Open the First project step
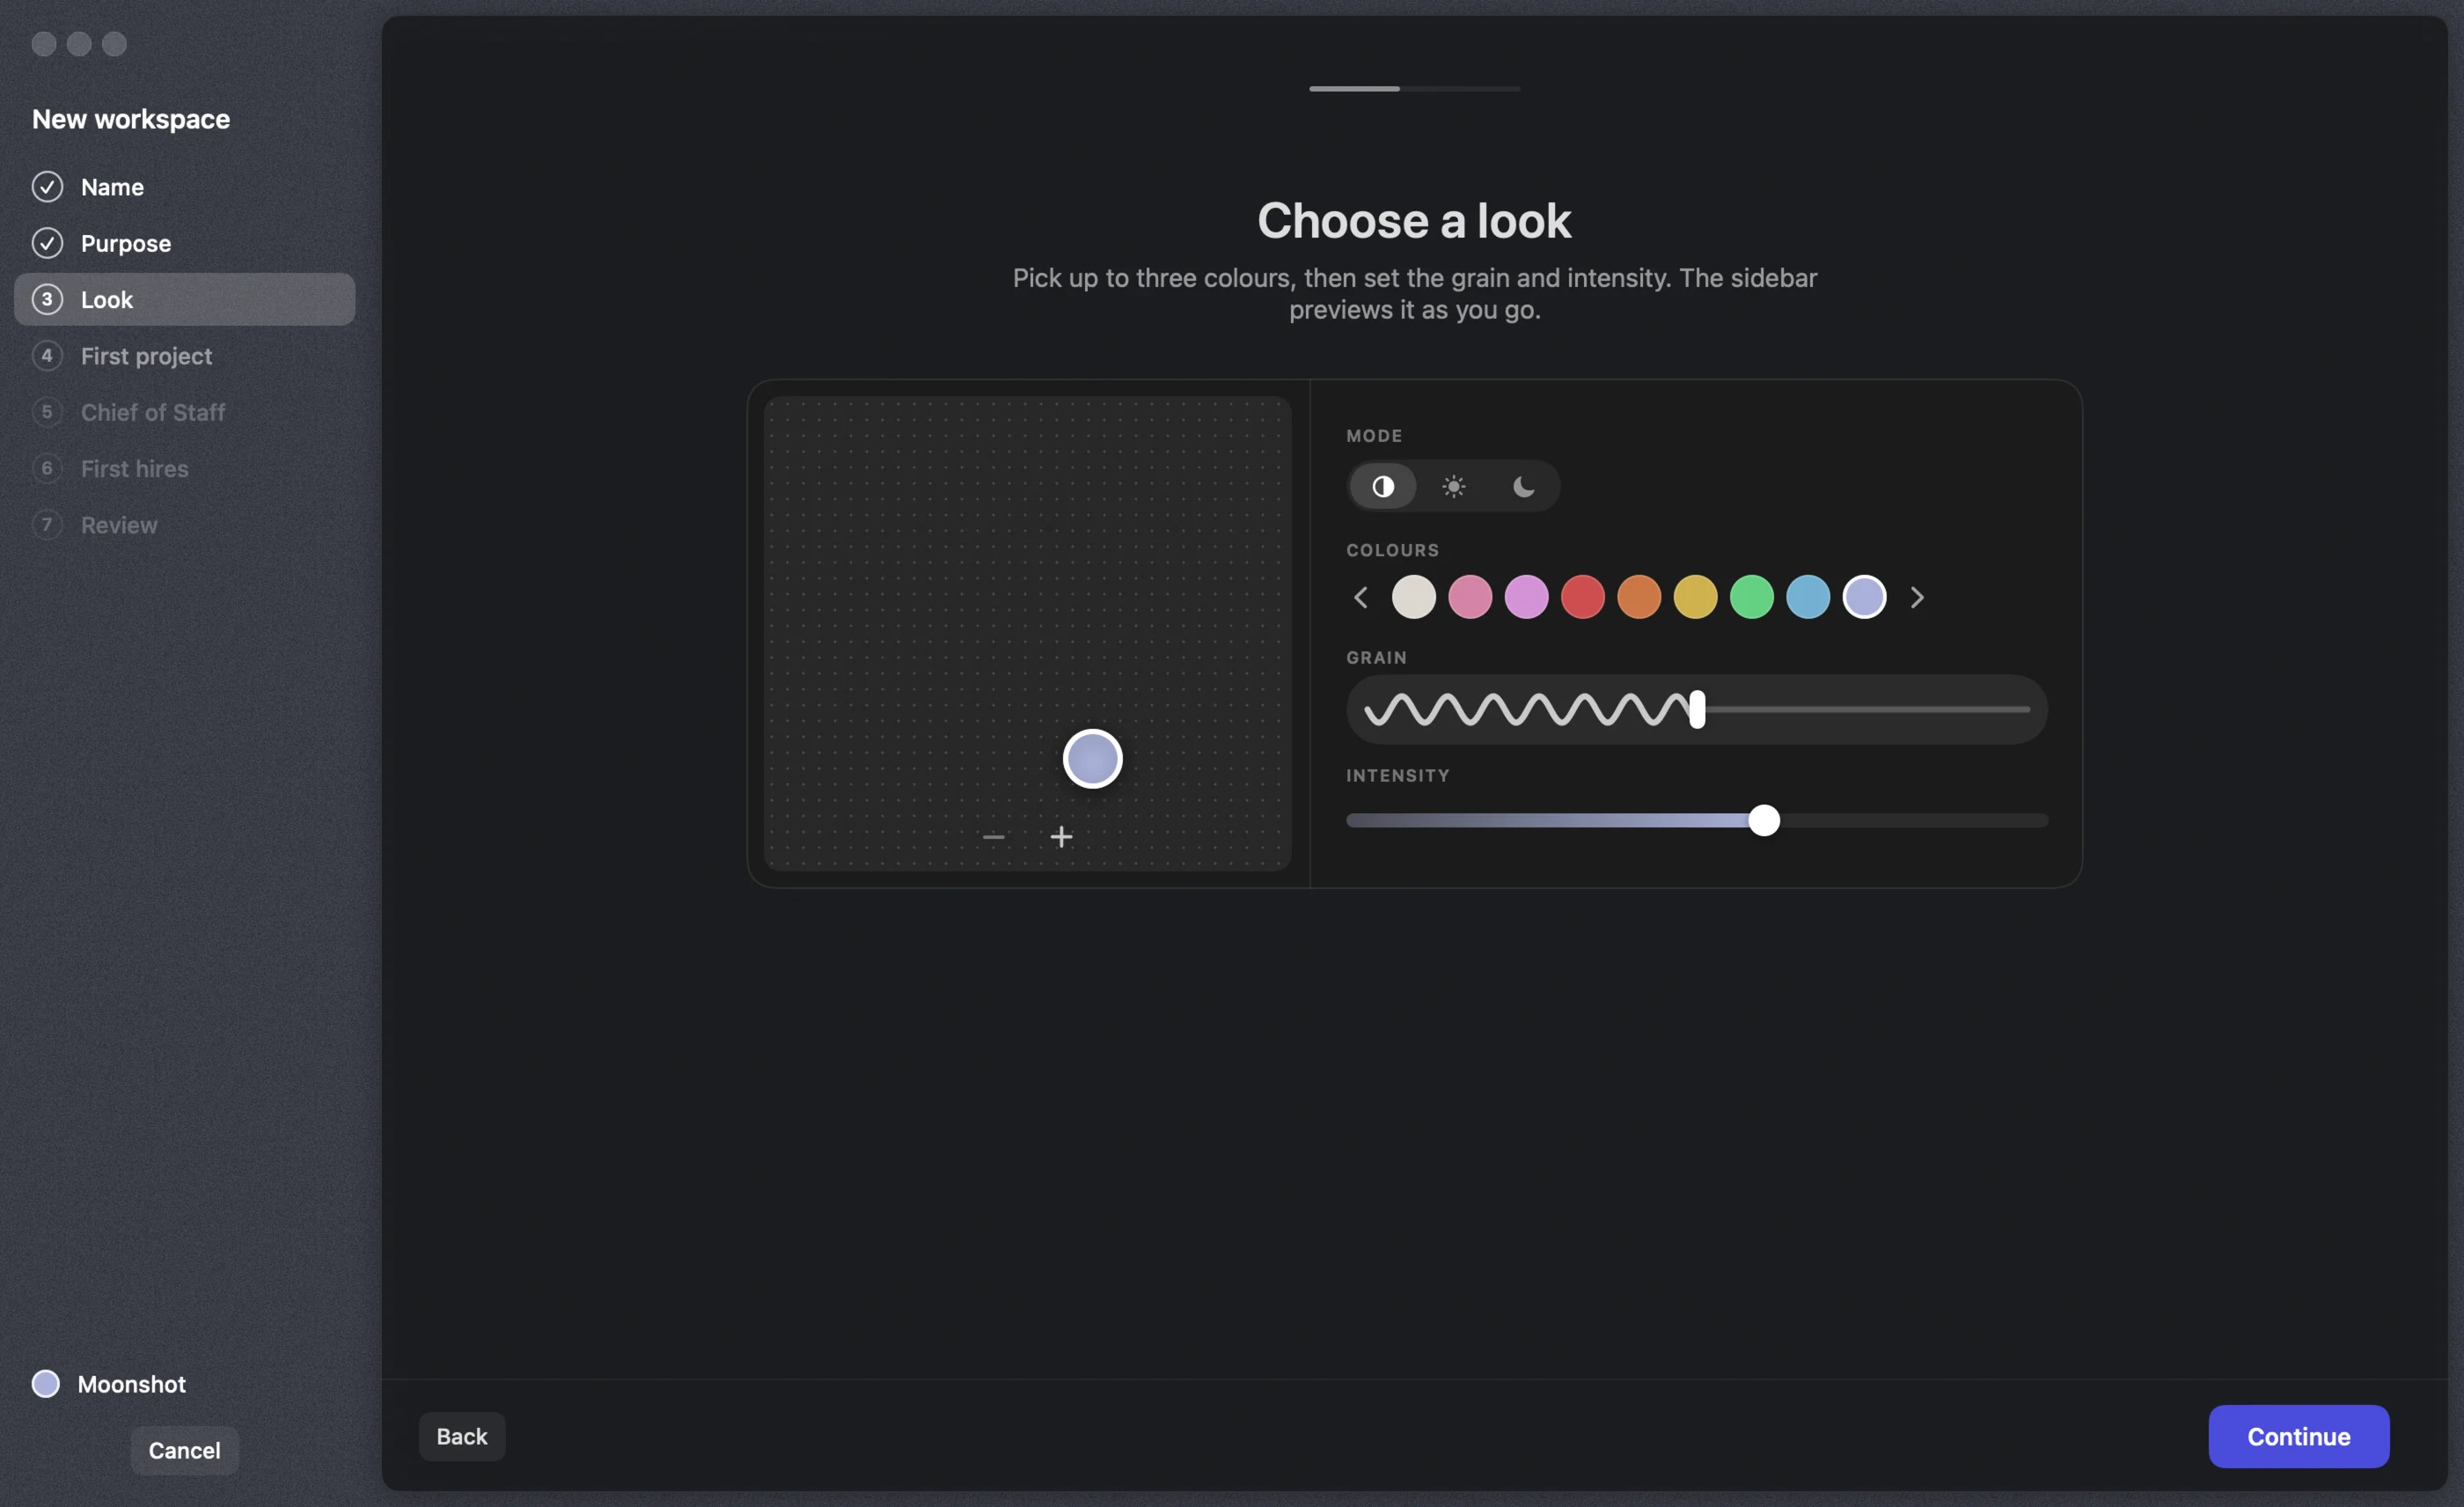Screen dimensions: 2464x1507 [x=184, y=356]
